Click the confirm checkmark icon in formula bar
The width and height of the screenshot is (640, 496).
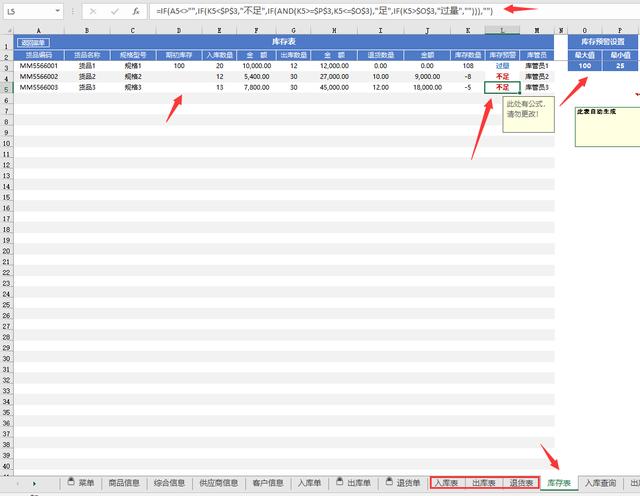tap(113, 11)
